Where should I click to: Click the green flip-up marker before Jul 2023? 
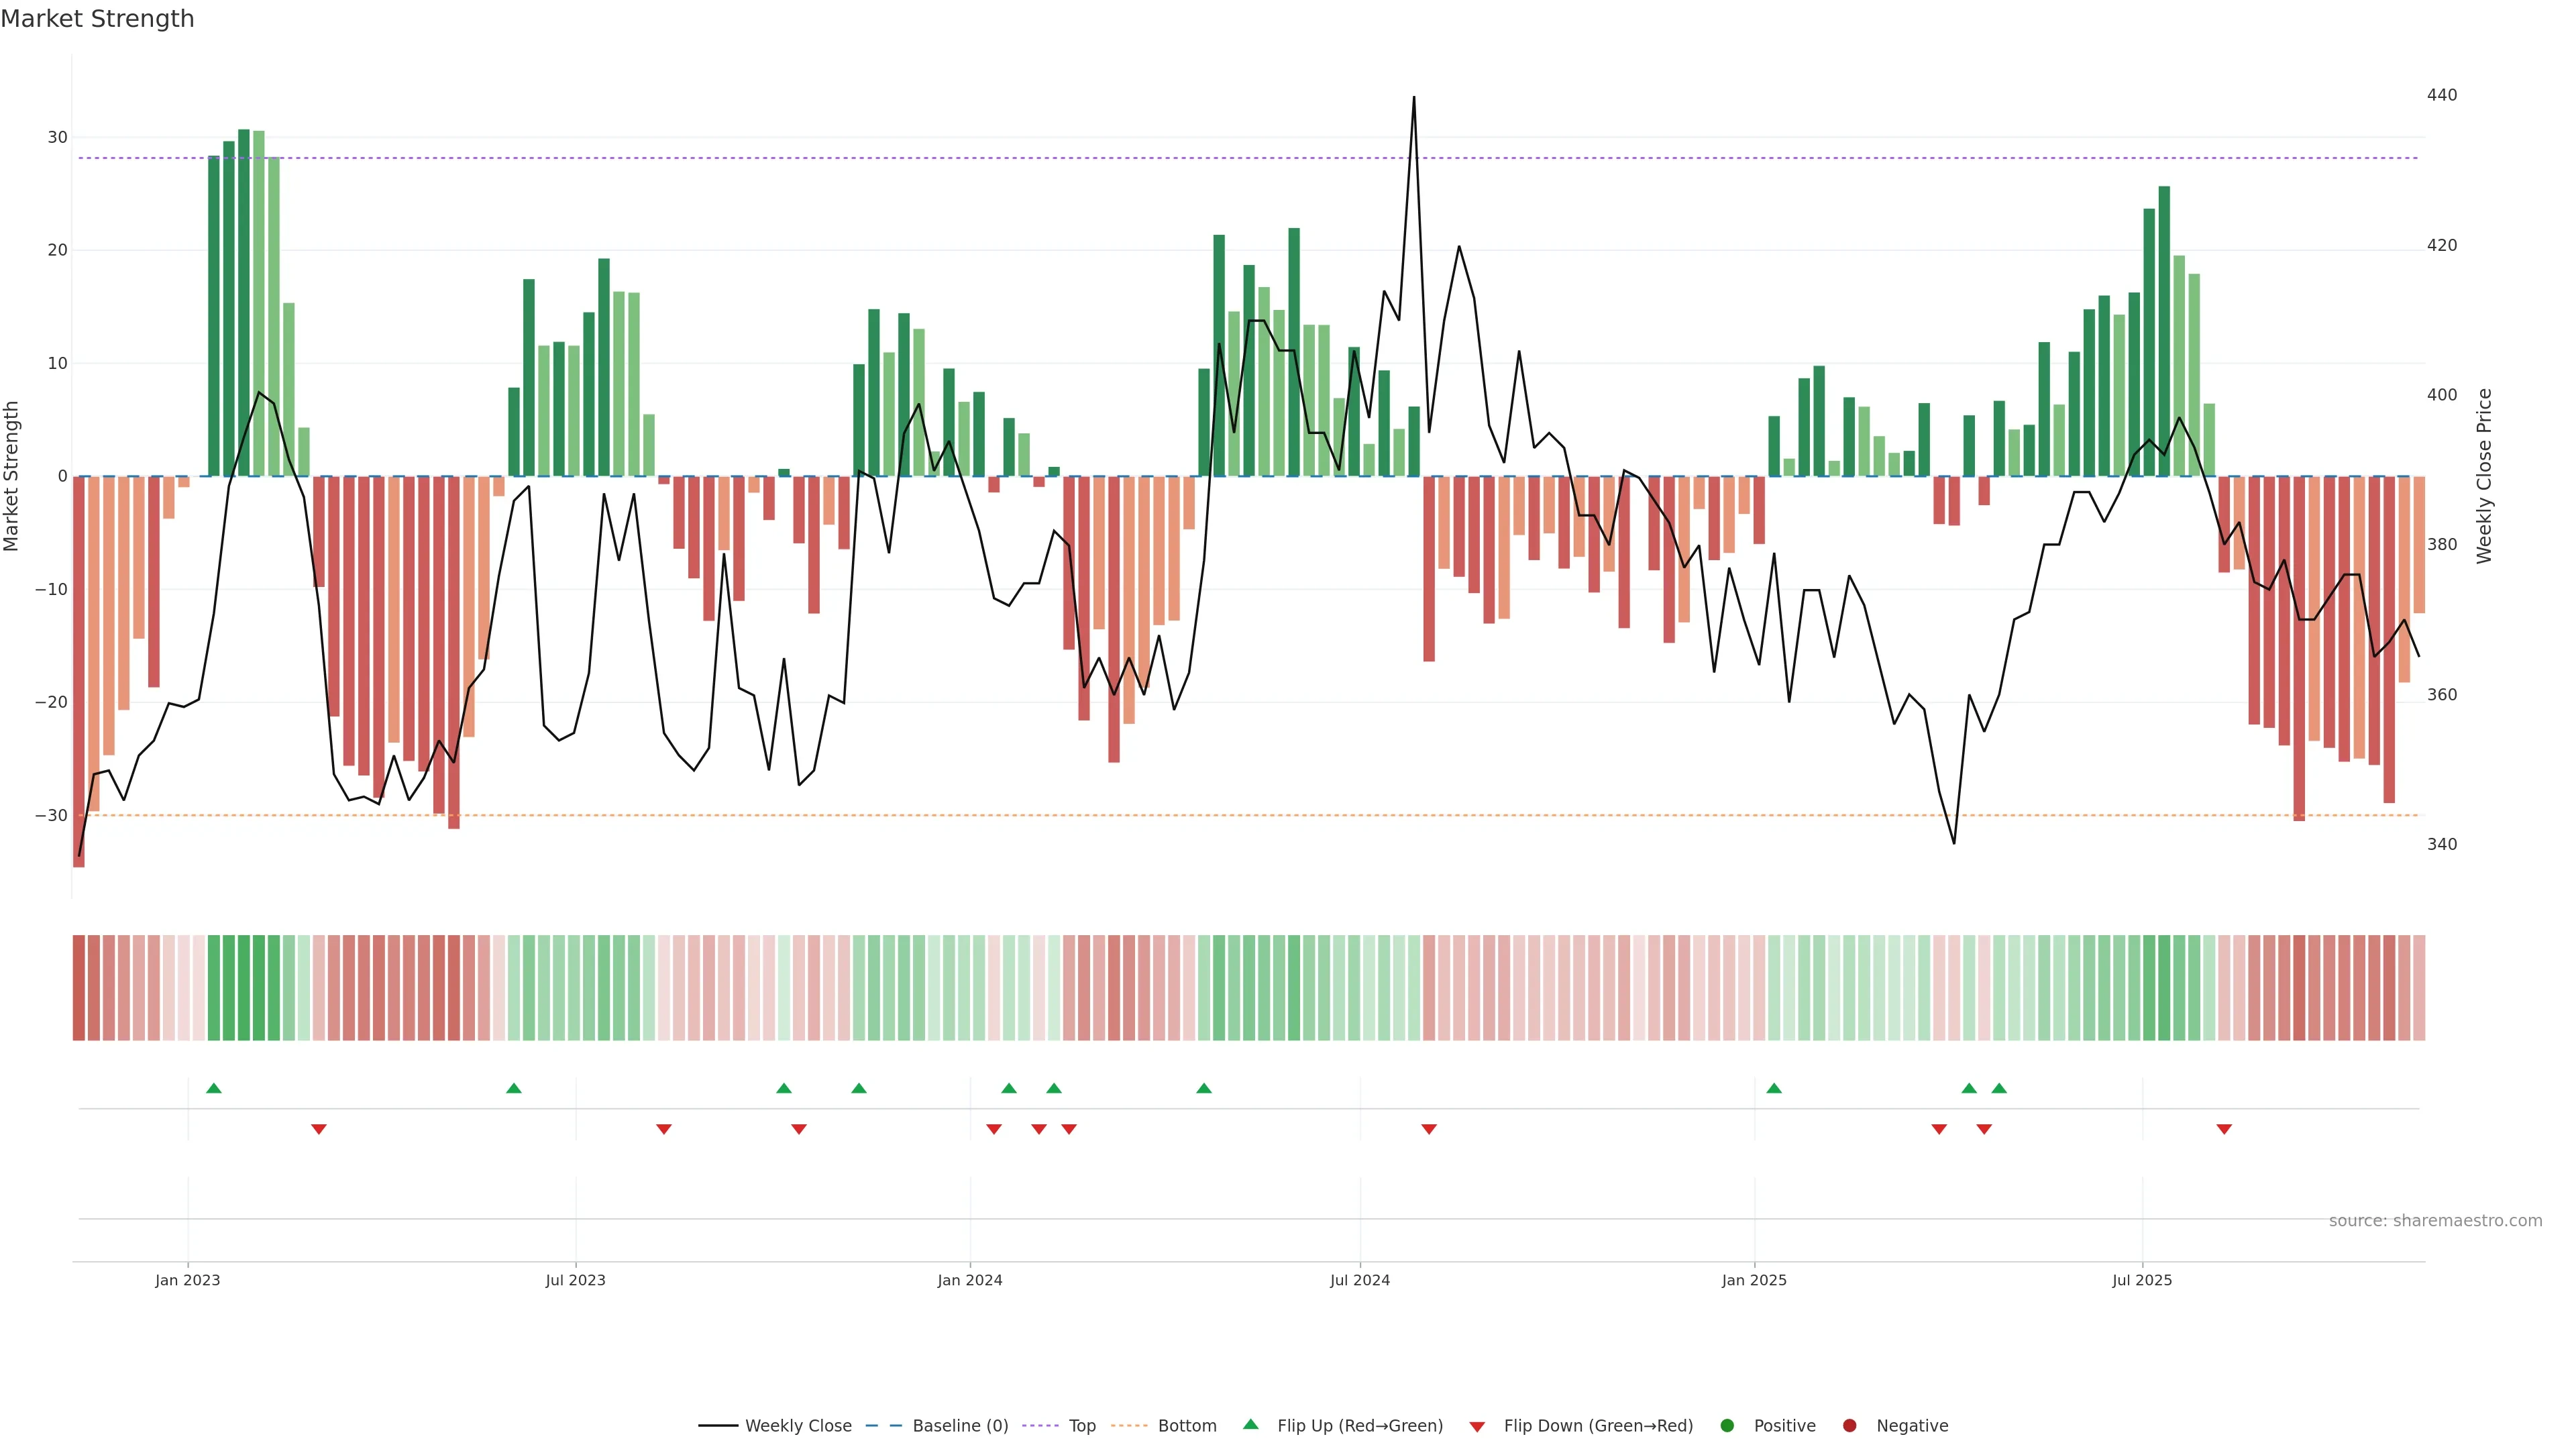(514, 1088)
